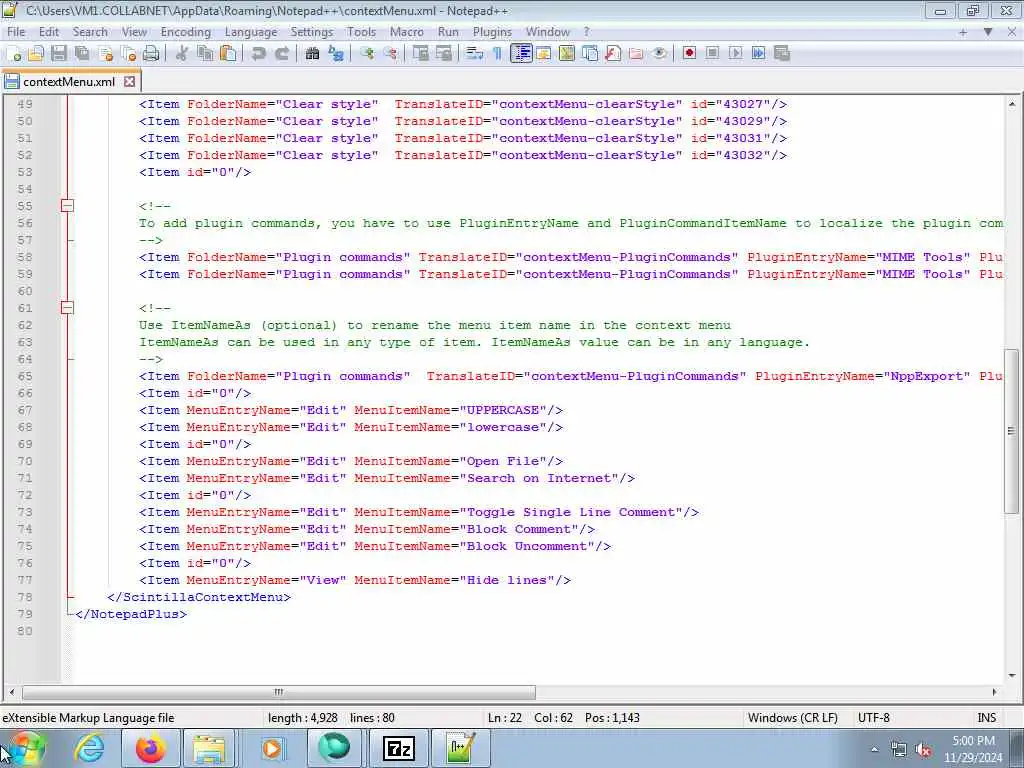Toggle Synchronize Vertical Scrolling
1024x768 pixels.
[421, 54]
